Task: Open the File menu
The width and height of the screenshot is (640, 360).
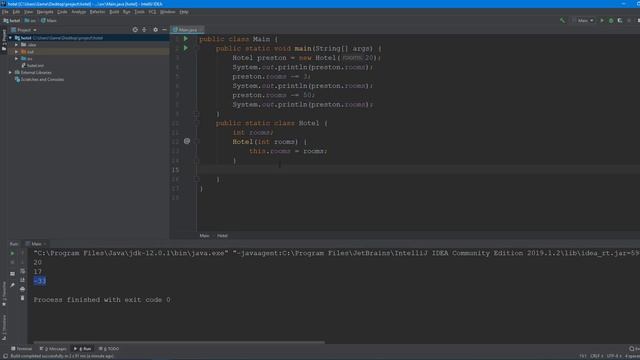Action: click(5, 12)
